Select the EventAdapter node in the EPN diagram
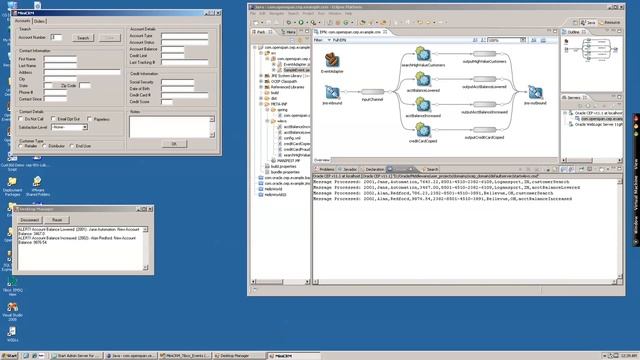Screen dimensions: 640x360 (332, 60)
